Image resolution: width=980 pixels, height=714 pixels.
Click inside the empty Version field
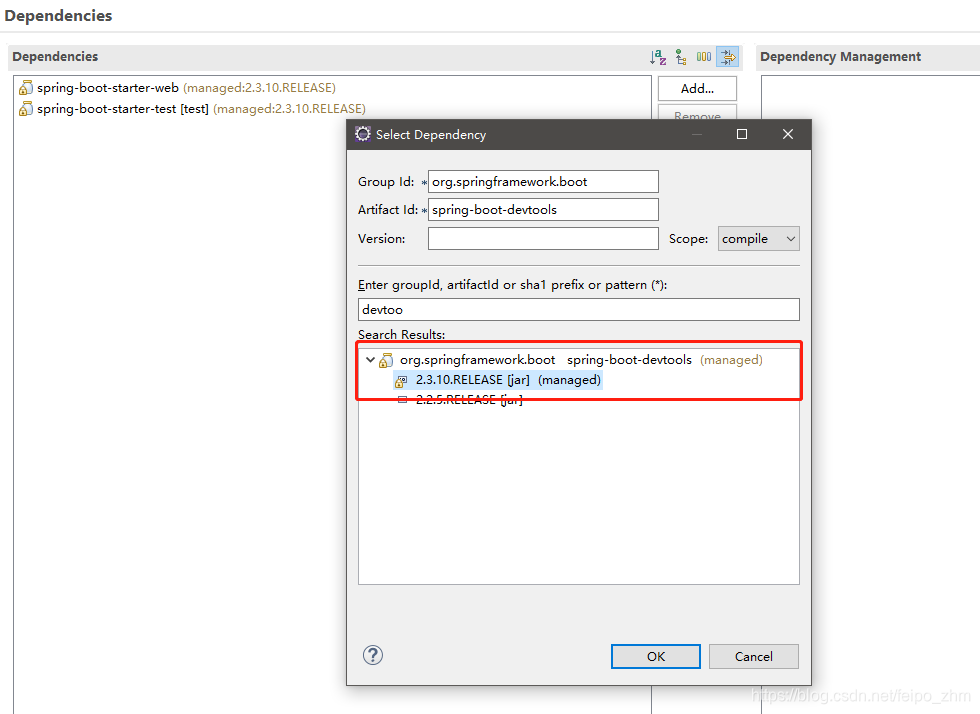click(x=543, y=238)
